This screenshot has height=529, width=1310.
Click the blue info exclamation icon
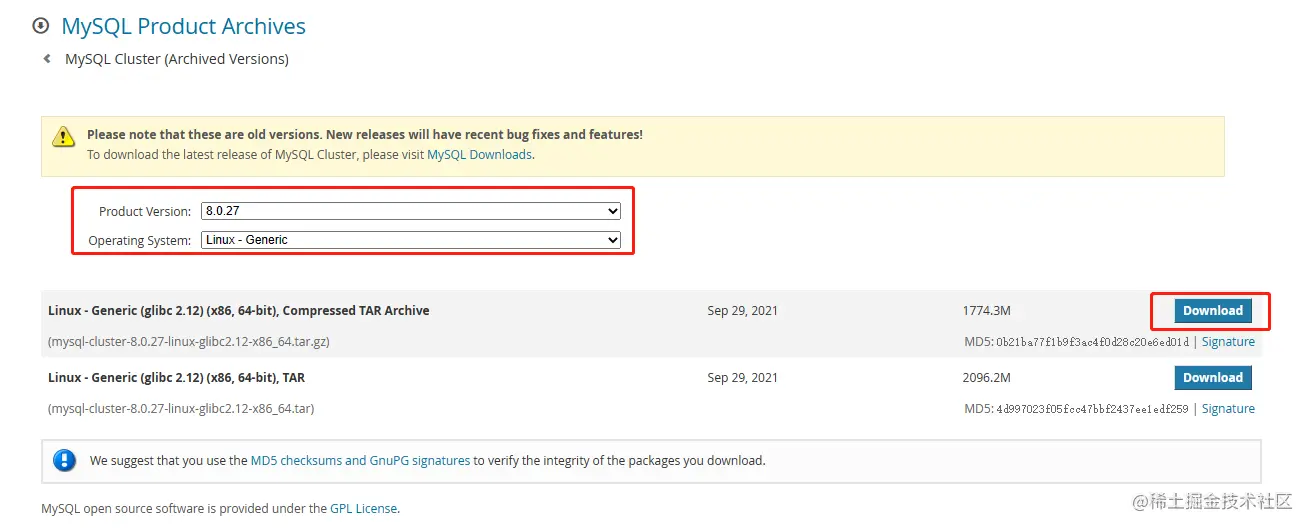click(64, 461)
